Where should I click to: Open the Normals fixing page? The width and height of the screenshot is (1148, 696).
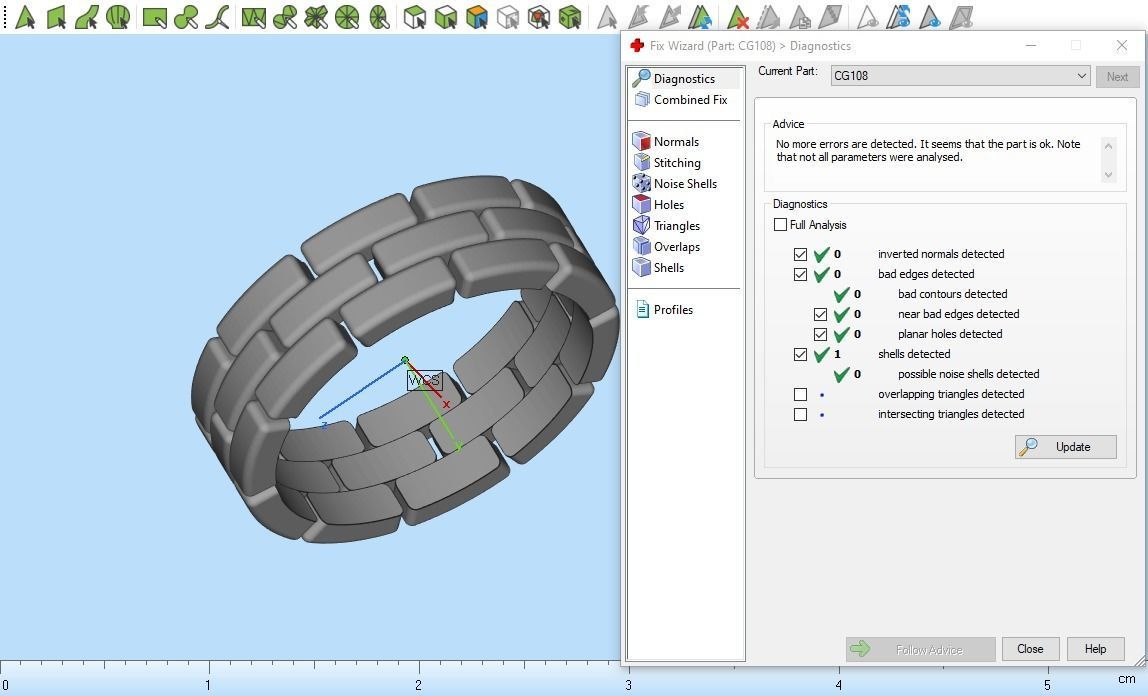(x=666, y=141)
